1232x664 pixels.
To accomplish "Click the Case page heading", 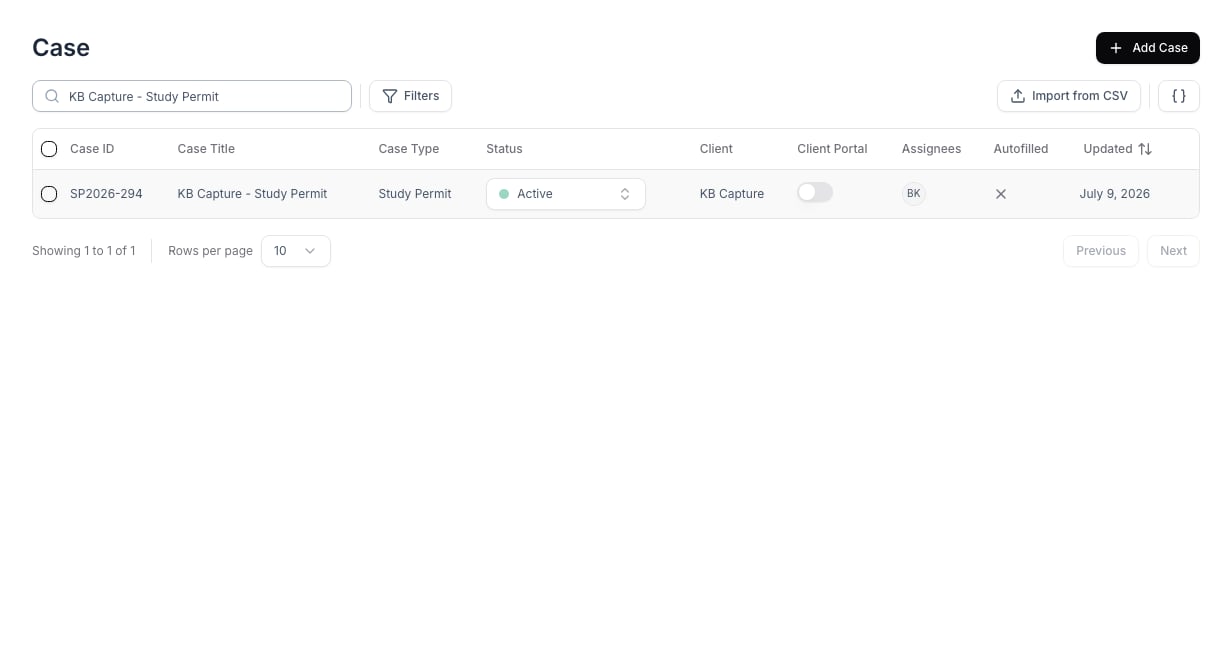I will click(x=61, y=48).
